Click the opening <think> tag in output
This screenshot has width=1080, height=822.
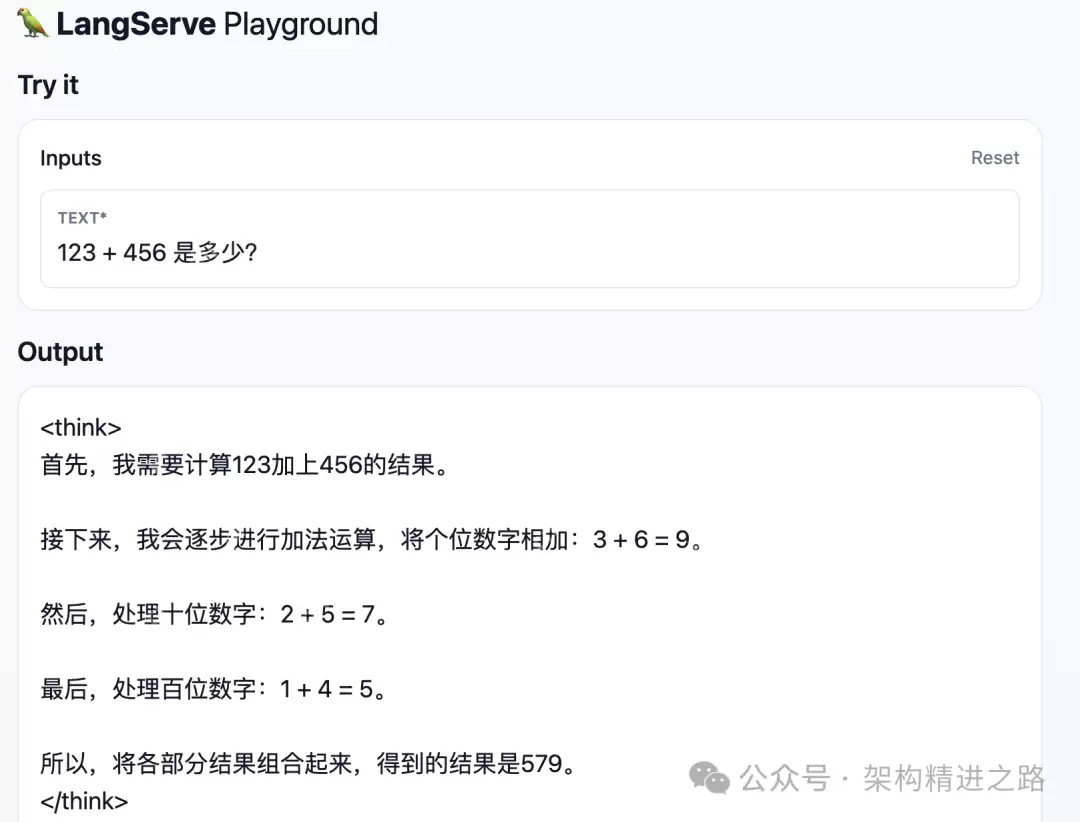[x=80, y=427]
